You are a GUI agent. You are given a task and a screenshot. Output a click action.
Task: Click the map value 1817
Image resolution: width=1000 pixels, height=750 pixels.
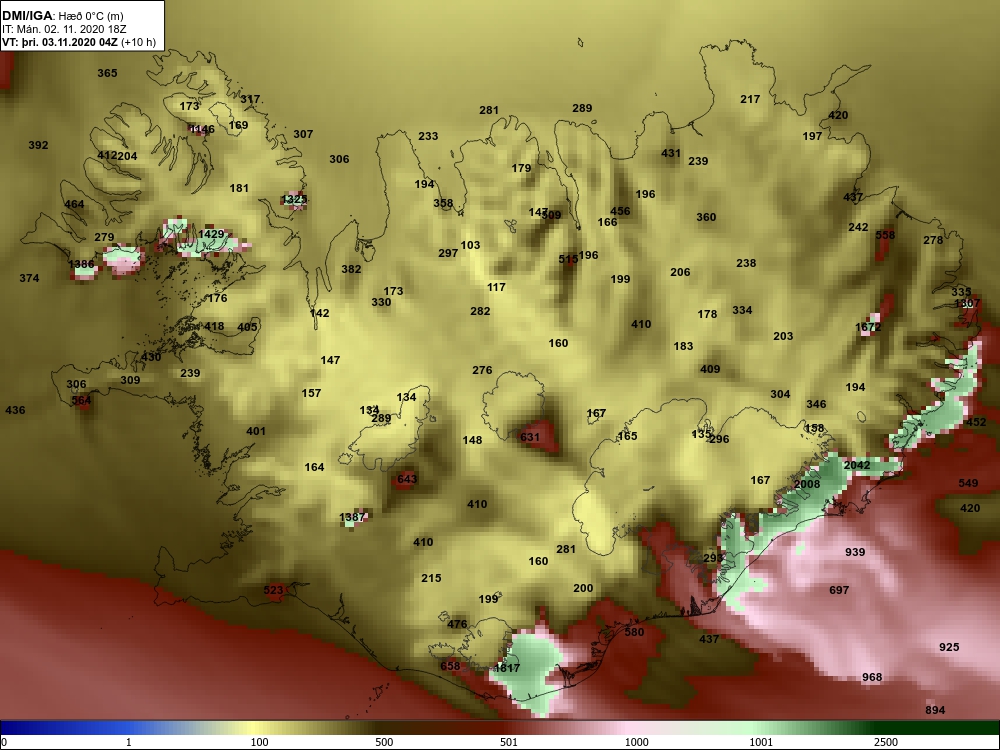pos(507,668)
